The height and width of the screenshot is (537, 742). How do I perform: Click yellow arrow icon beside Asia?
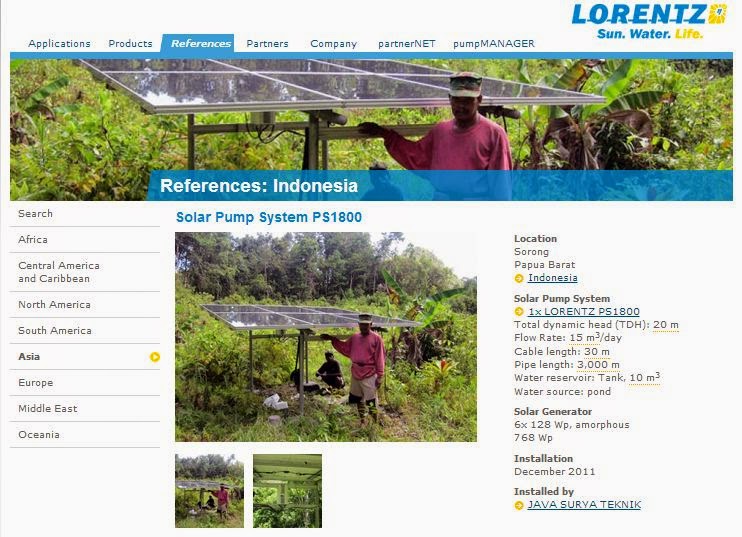[x=155, y=357]
